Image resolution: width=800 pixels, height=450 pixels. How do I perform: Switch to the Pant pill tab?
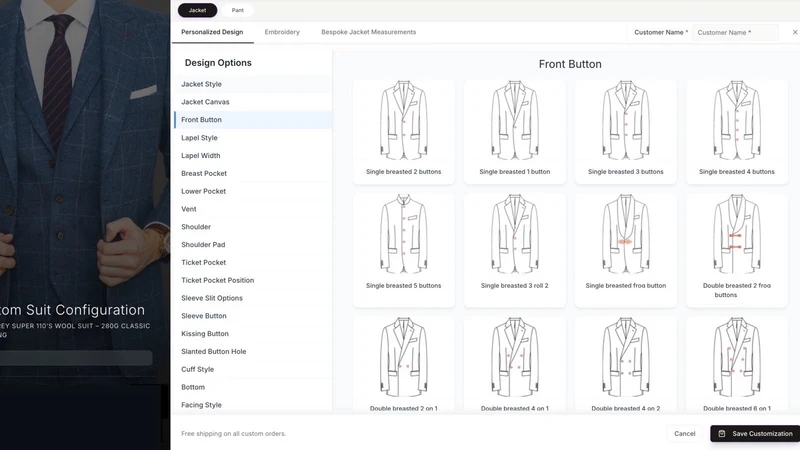click(238, 10)
